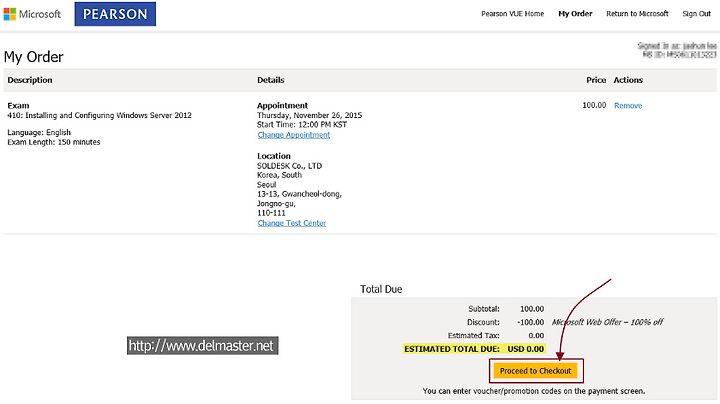Click the 'Total Due' heading
The image size is (720, 404).
381,289
